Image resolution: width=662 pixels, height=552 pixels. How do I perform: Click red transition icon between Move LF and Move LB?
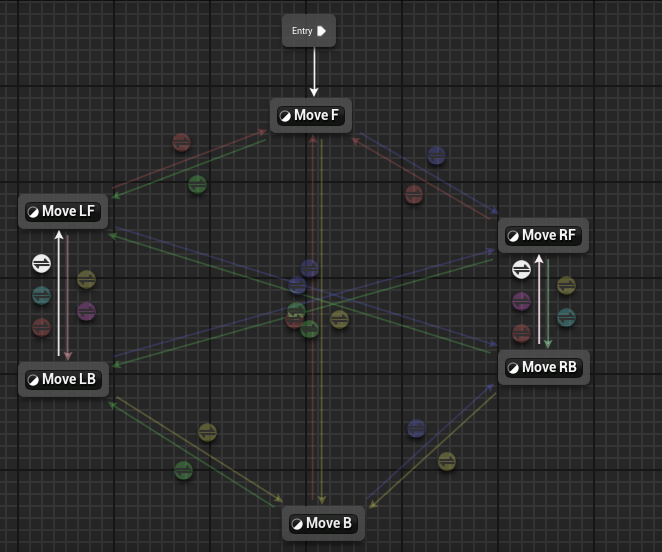point(41,327)
